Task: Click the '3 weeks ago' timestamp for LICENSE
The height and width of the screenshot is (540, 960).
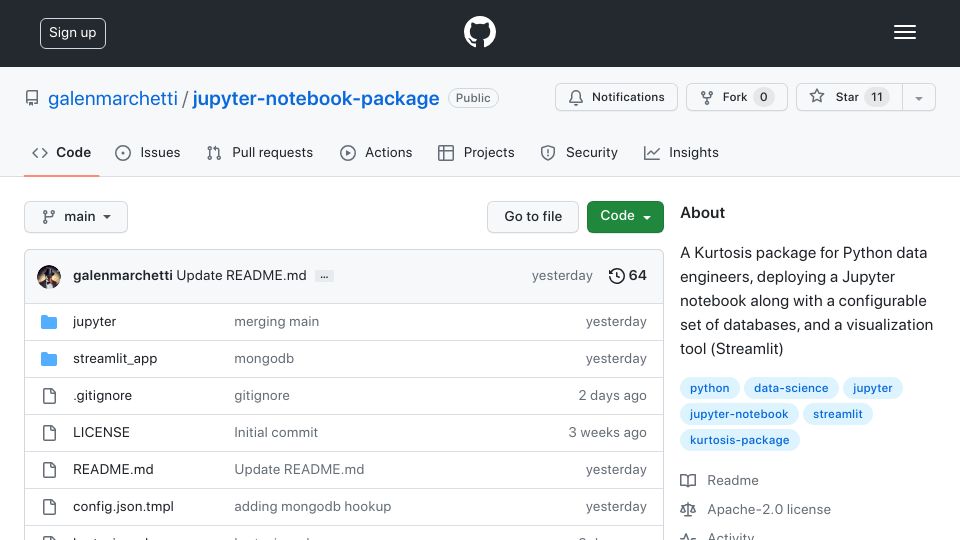Action: [607, 432]
